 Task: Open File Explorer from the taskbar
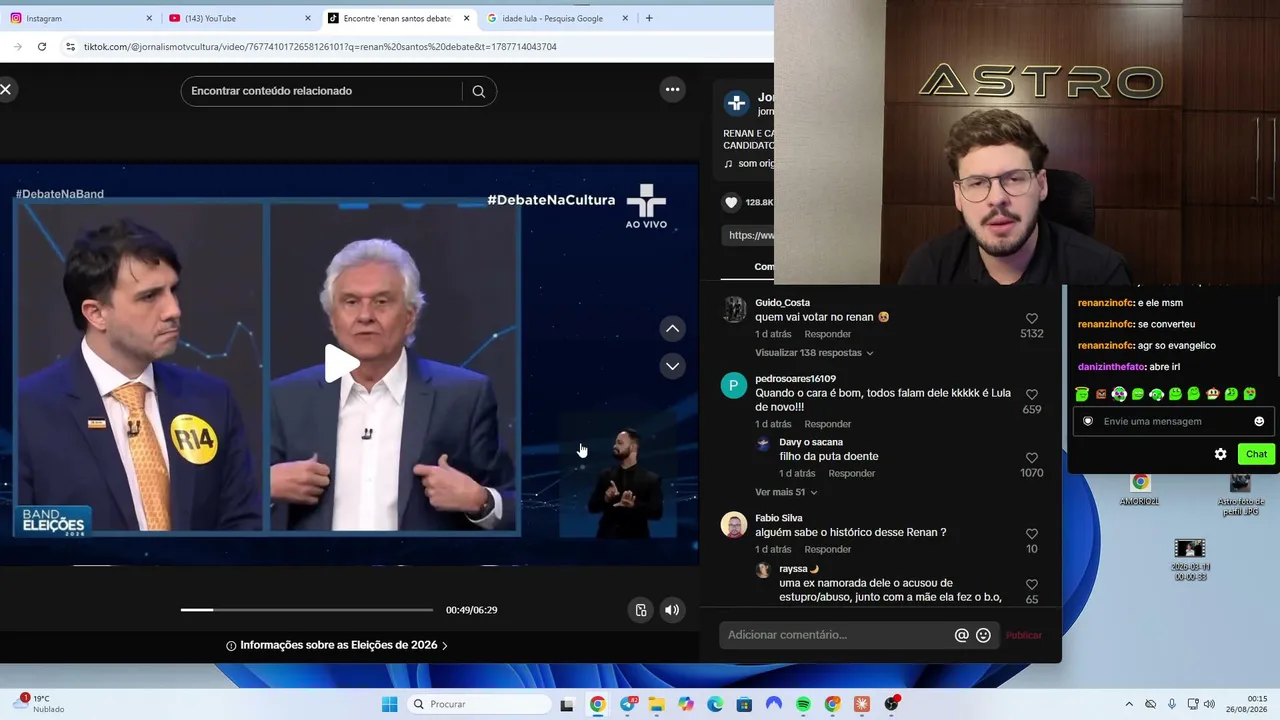(657, 704)
